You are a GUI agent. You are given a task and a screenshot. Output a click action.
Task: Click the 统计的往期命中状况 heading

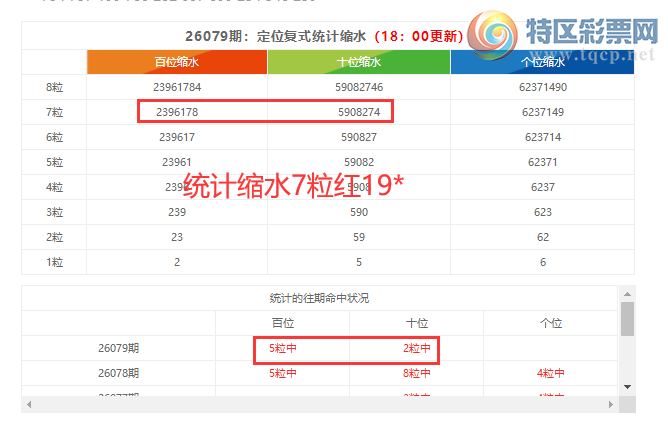tap(319, 298)
